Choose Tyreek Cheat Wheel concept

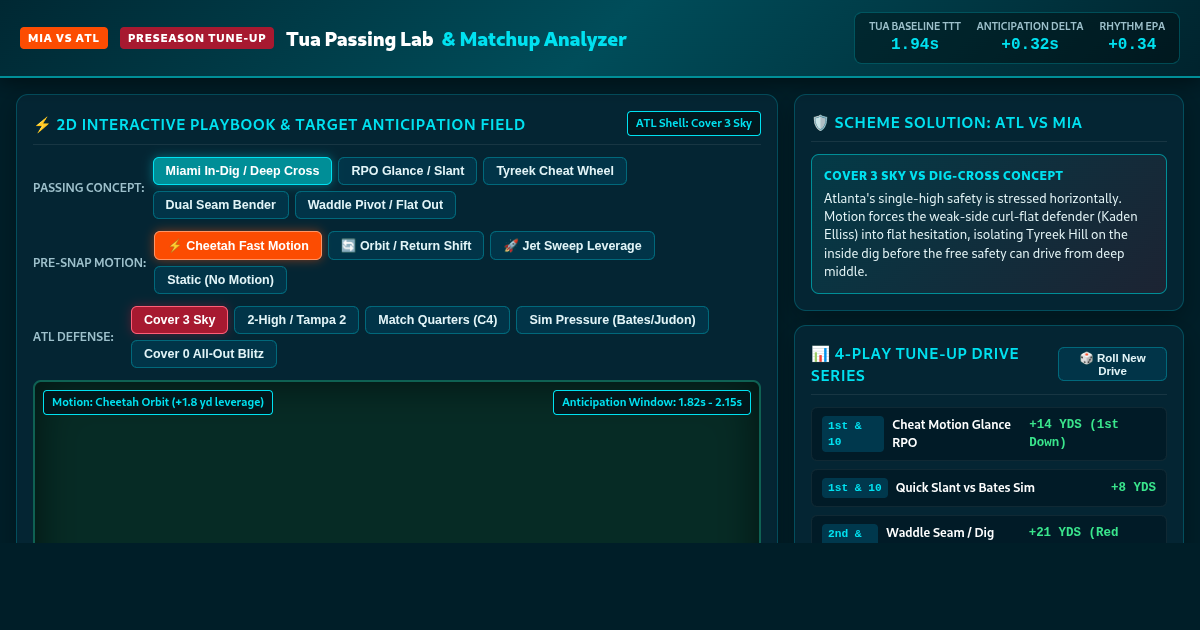[555, 171]
